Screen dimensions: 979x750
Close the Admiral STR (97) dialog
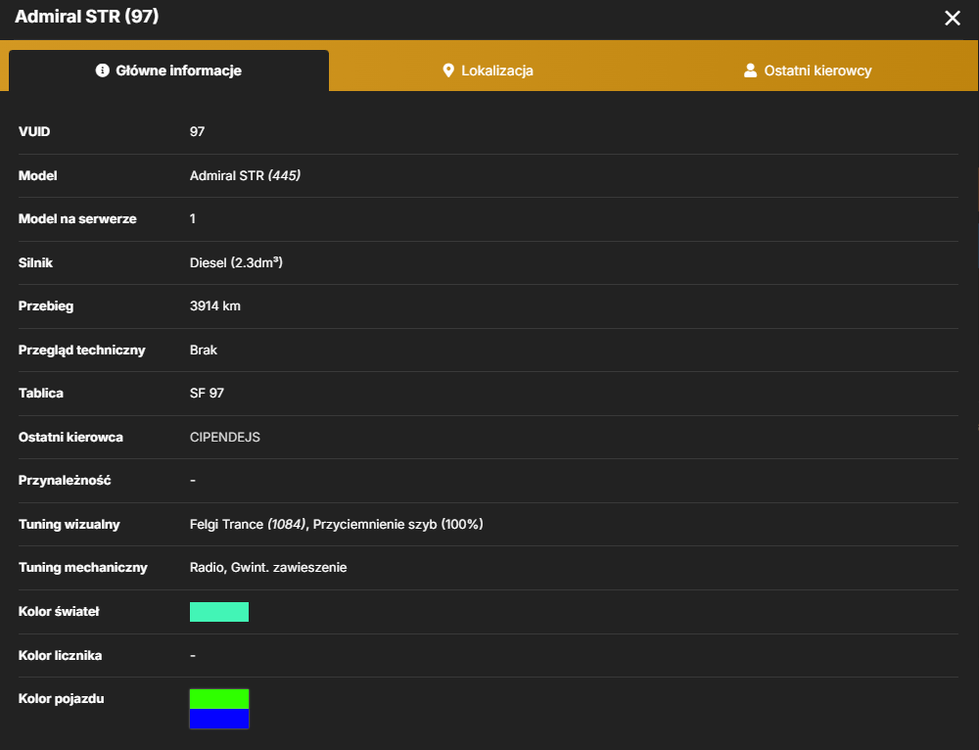pyautogui.click(x=952, y=18)
